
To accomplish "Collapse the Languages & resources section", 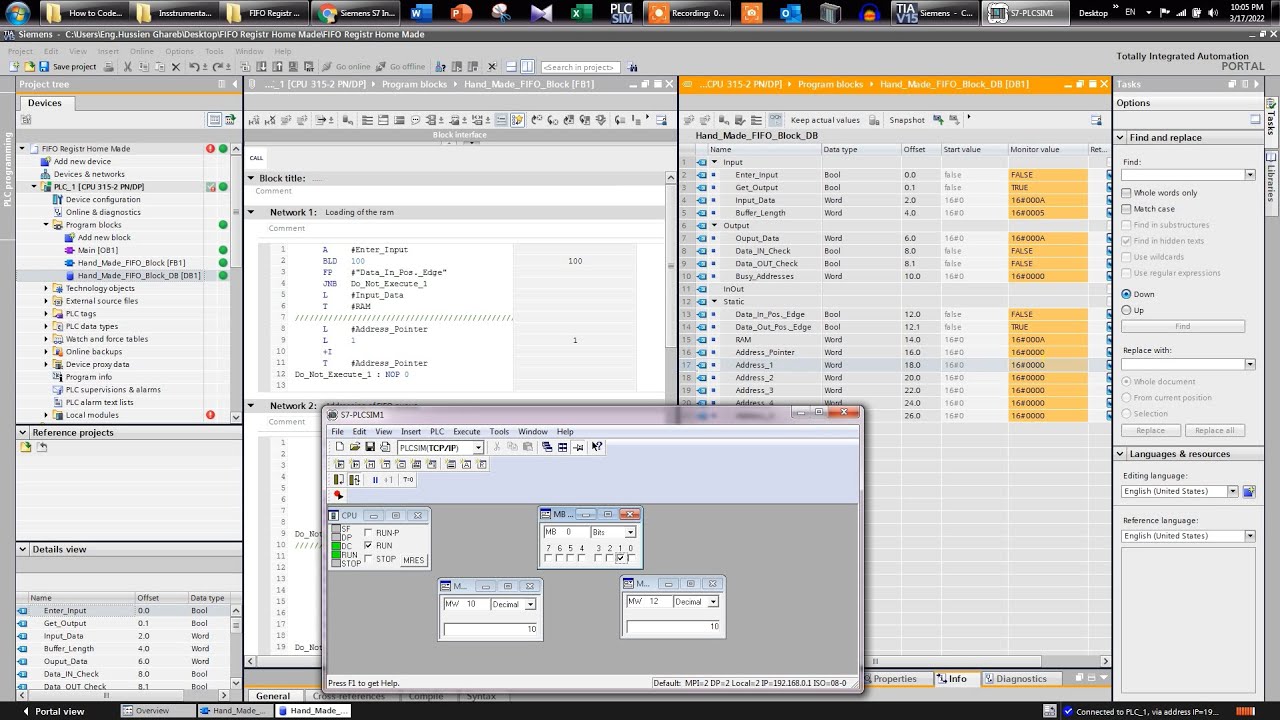I will pyautogui.click(x=1122, y=454).
